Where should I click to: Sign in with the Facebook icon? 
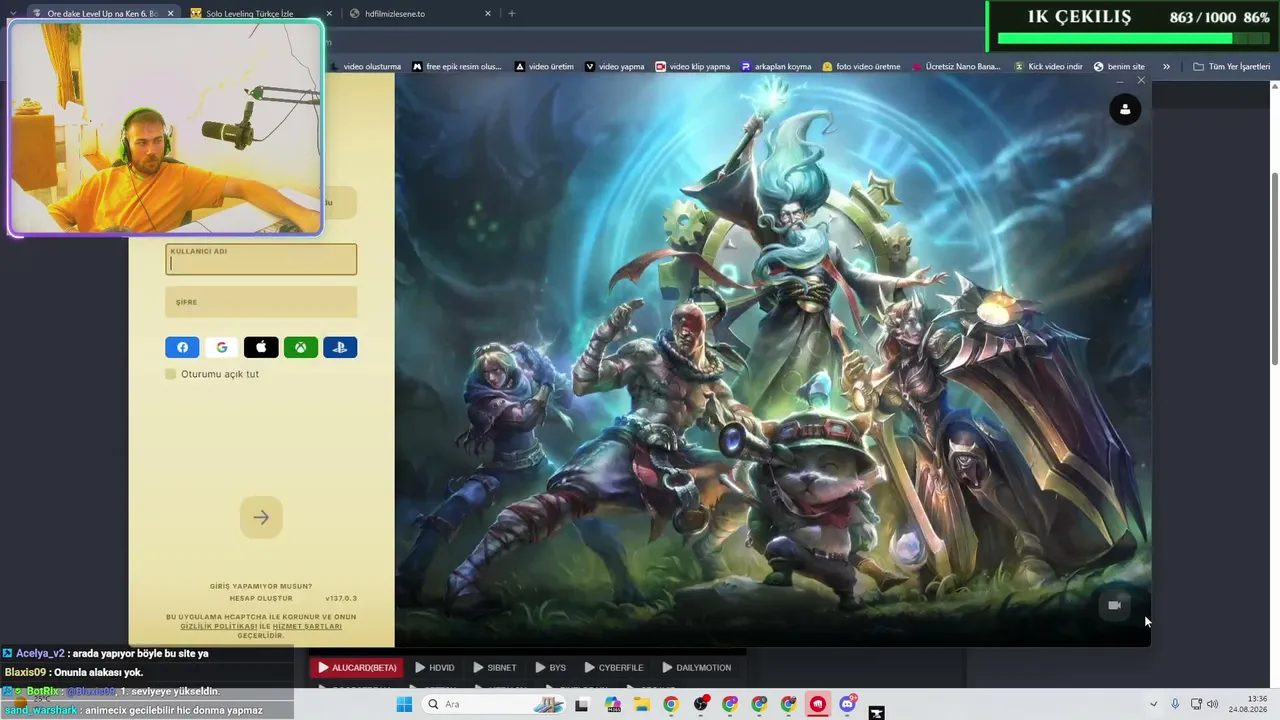(x=182, y=347)
